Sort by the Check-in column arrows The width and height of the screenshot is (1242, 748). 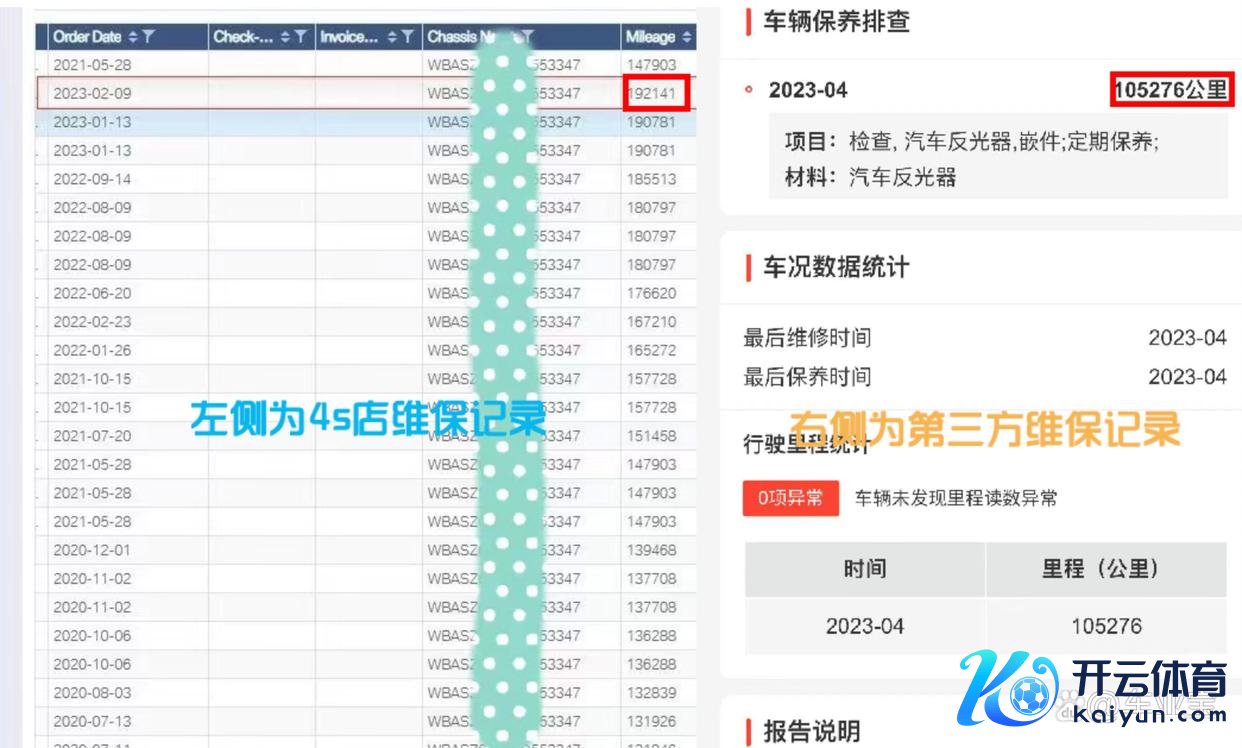pyautogui.click(x=286, y=37)
